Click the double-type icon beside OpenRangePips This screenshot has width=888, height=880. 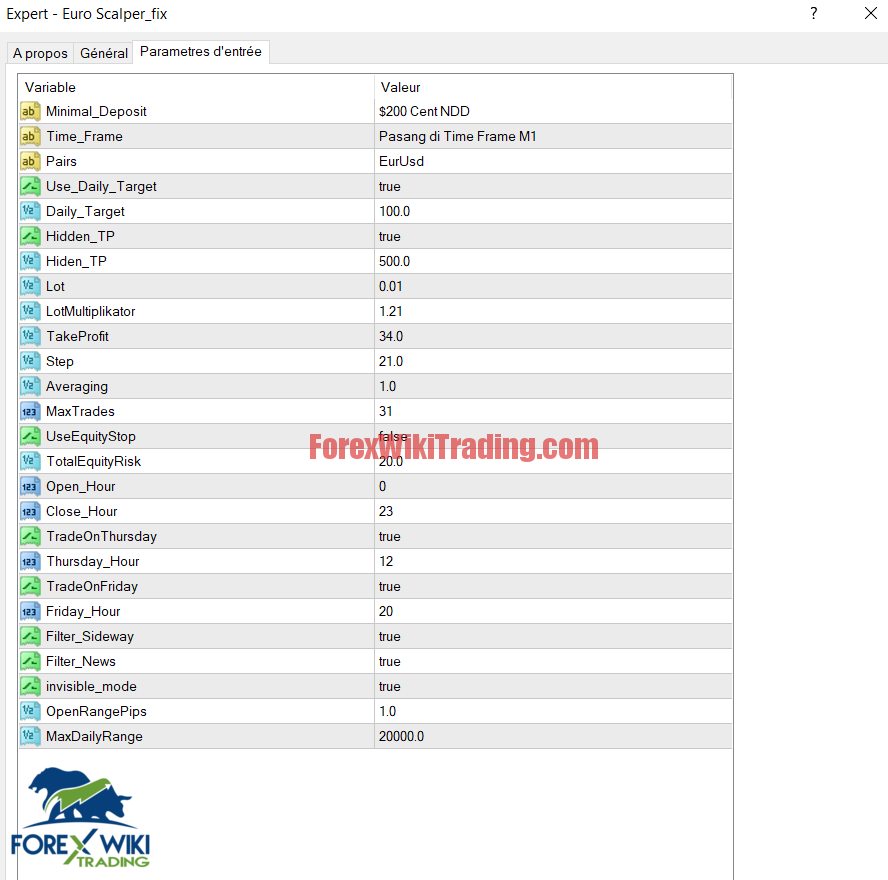[x=30, y=711]
